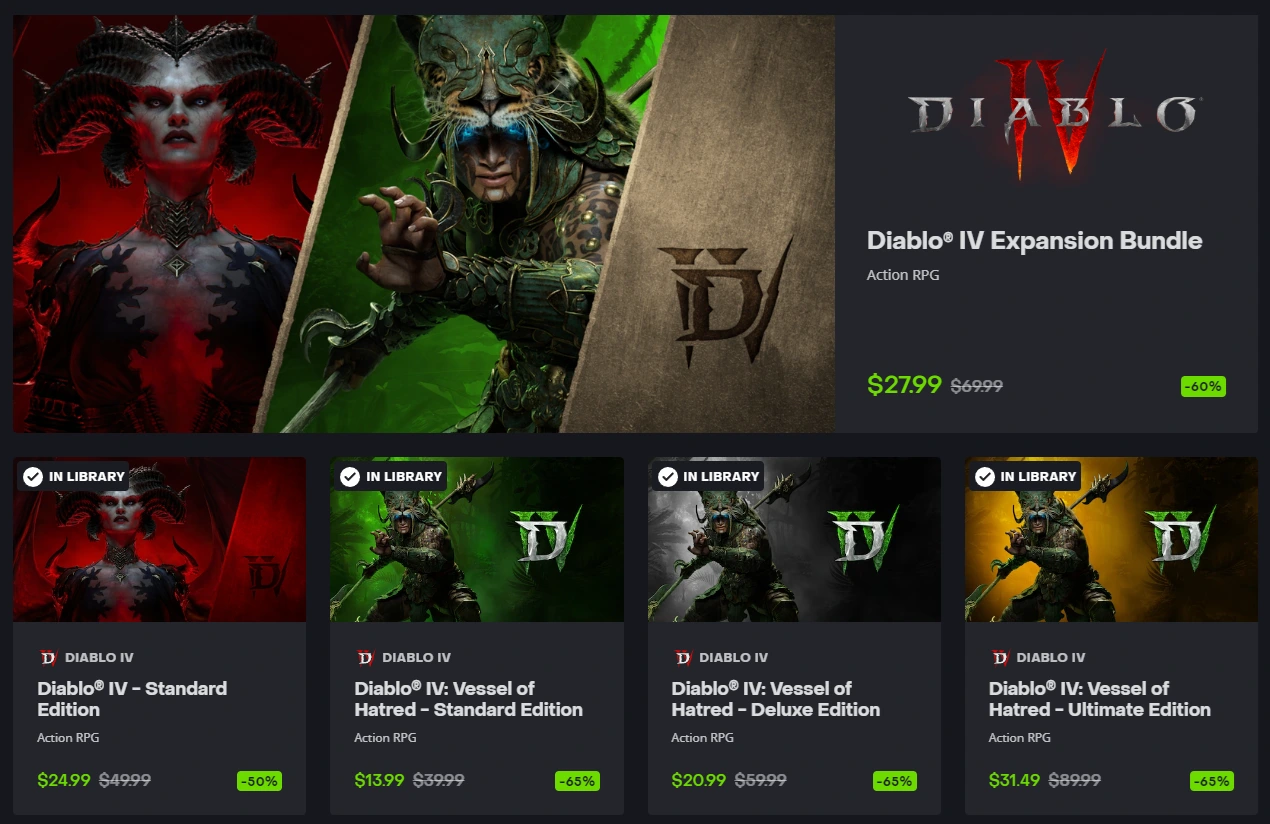Click the In Library checkmark on Vessel of Hatred Standard
Screen dimensions: 1270x824
tap(350, 476)
